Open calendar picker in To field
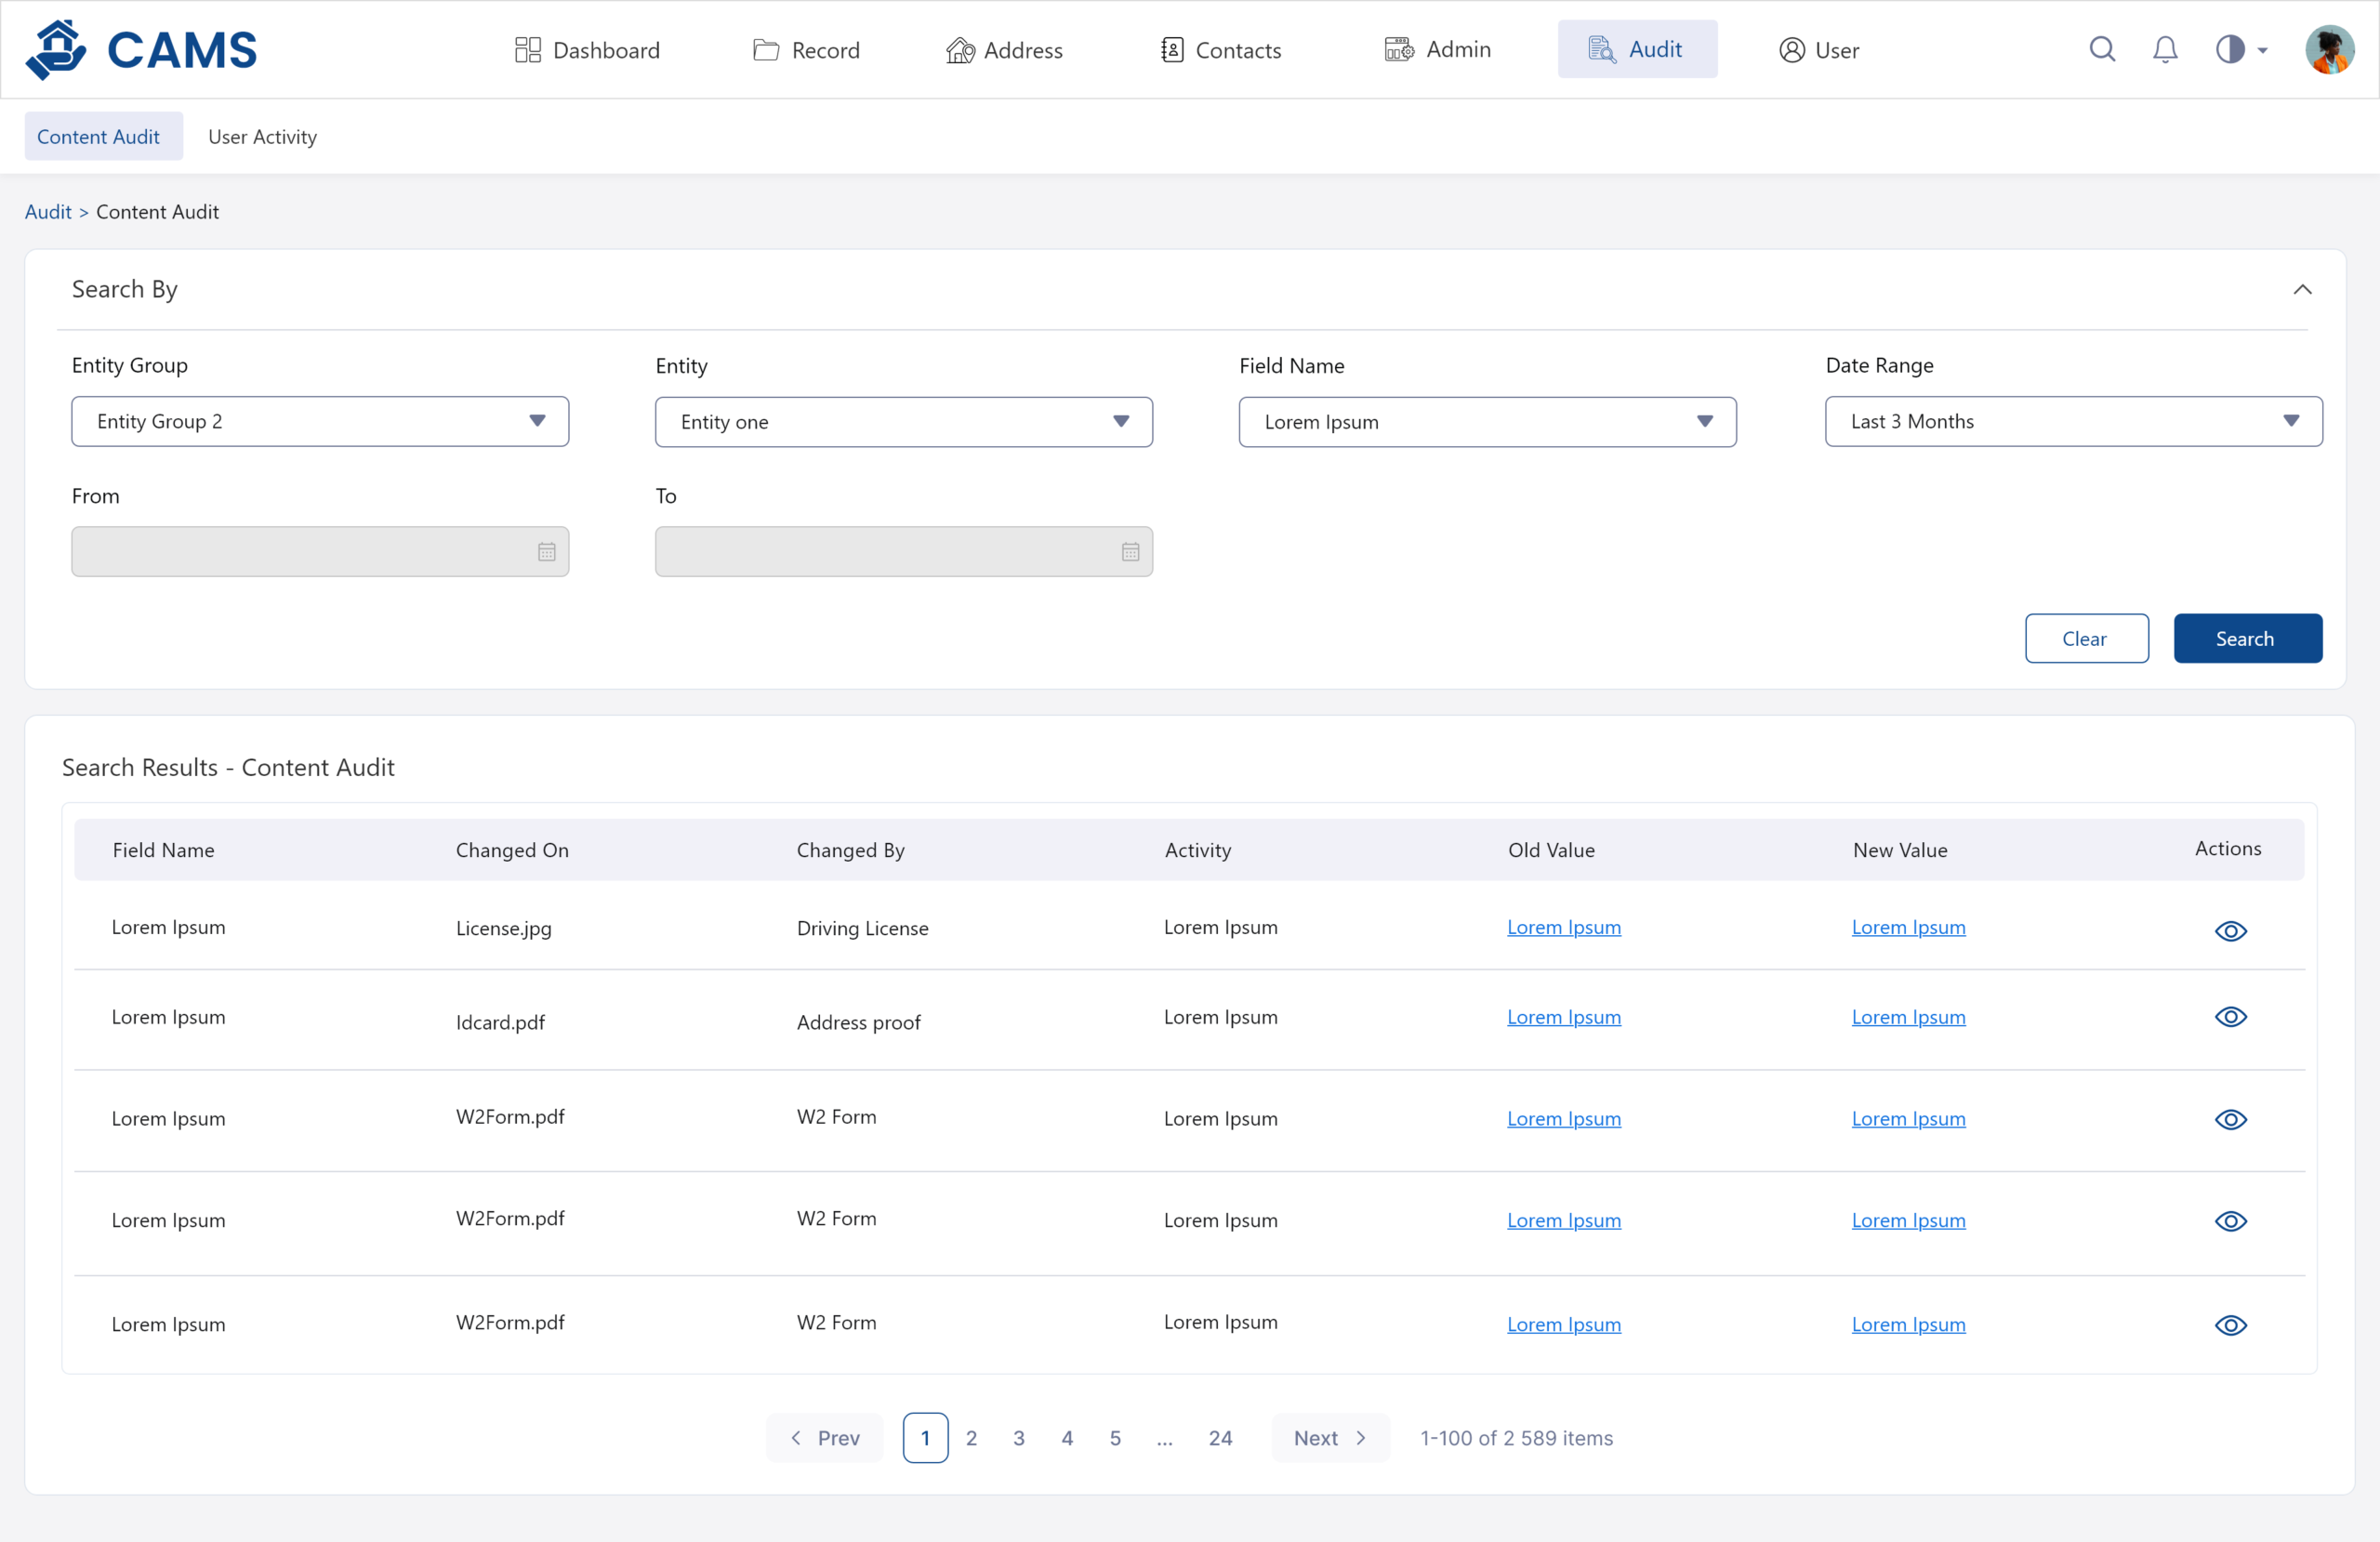Image resolution: width=2380 pixels, height=1542 pixels. (1130, 552)
